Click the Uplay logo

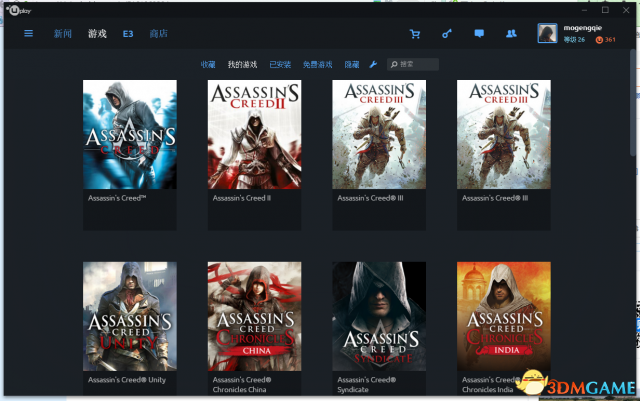point(19,10)
